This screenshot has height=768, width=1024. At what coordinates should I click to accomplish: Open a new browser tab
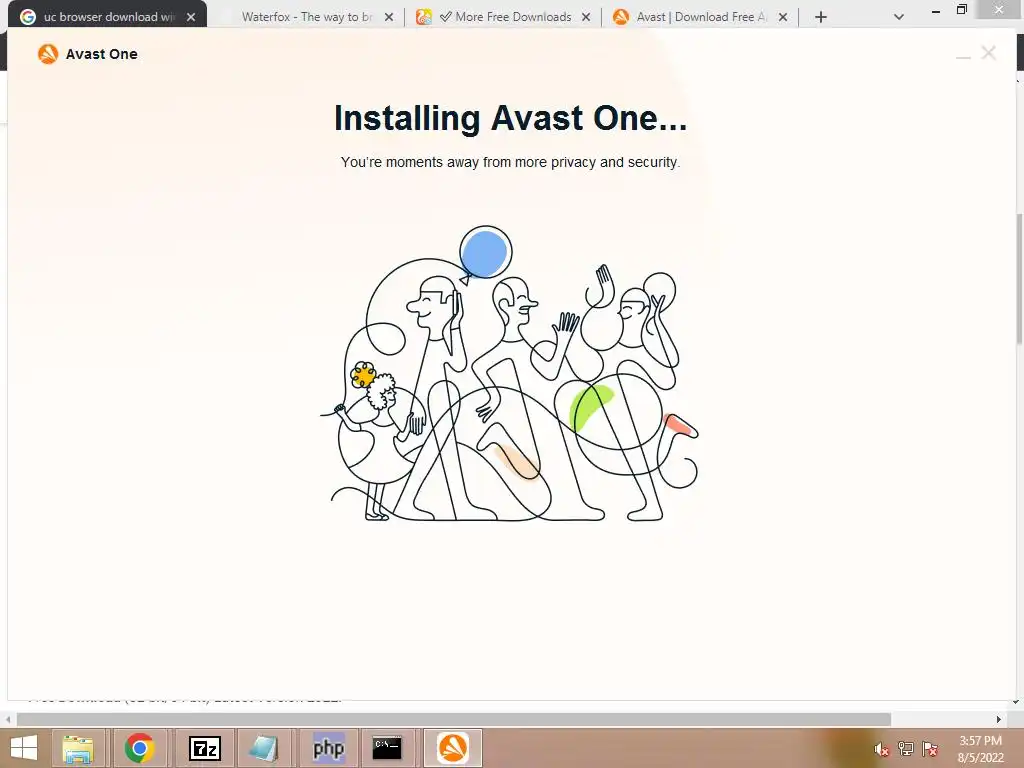pos(821,17)
